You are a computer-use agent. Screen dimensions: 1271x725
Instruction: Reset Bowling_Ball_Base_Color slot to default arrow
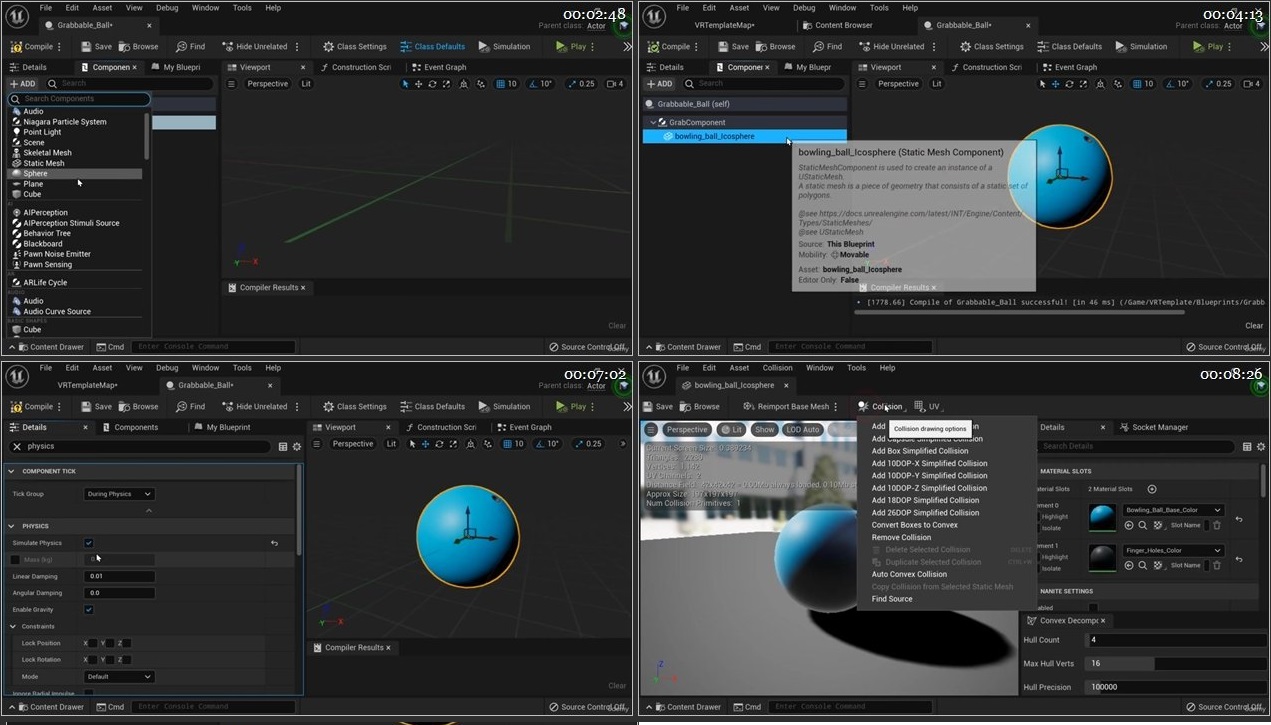click(1239, 519)
